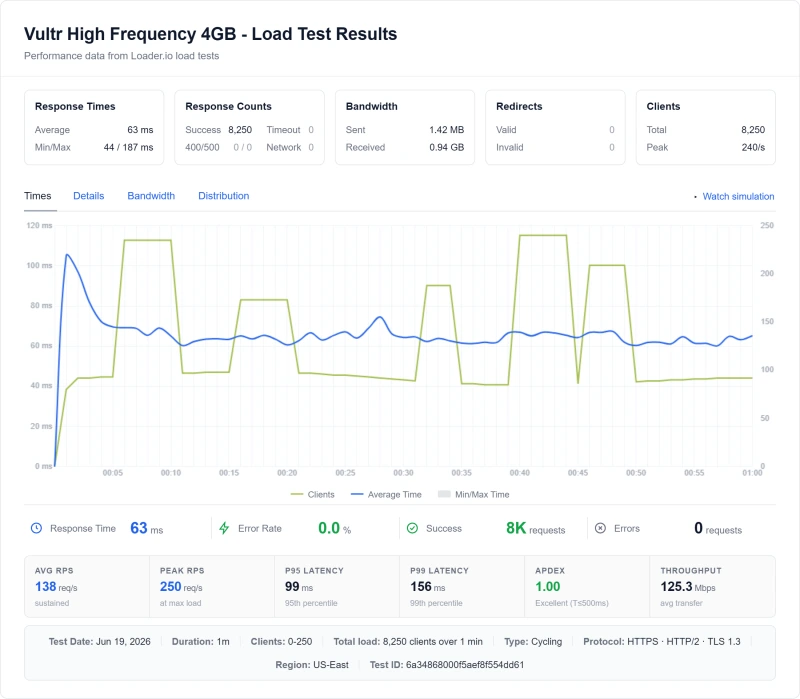Click the 01:00 time axis label
Screen dimensions: 800x699
752,473
